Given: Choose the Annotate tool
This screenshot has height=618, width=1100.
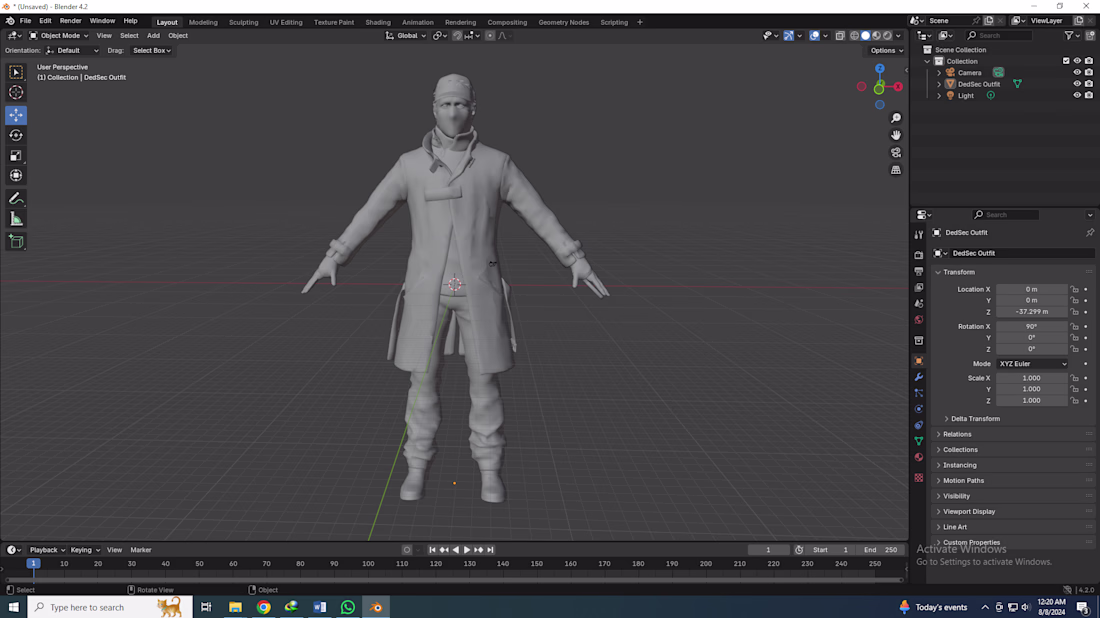Looking at the screenshot, I should click(15, 199).
